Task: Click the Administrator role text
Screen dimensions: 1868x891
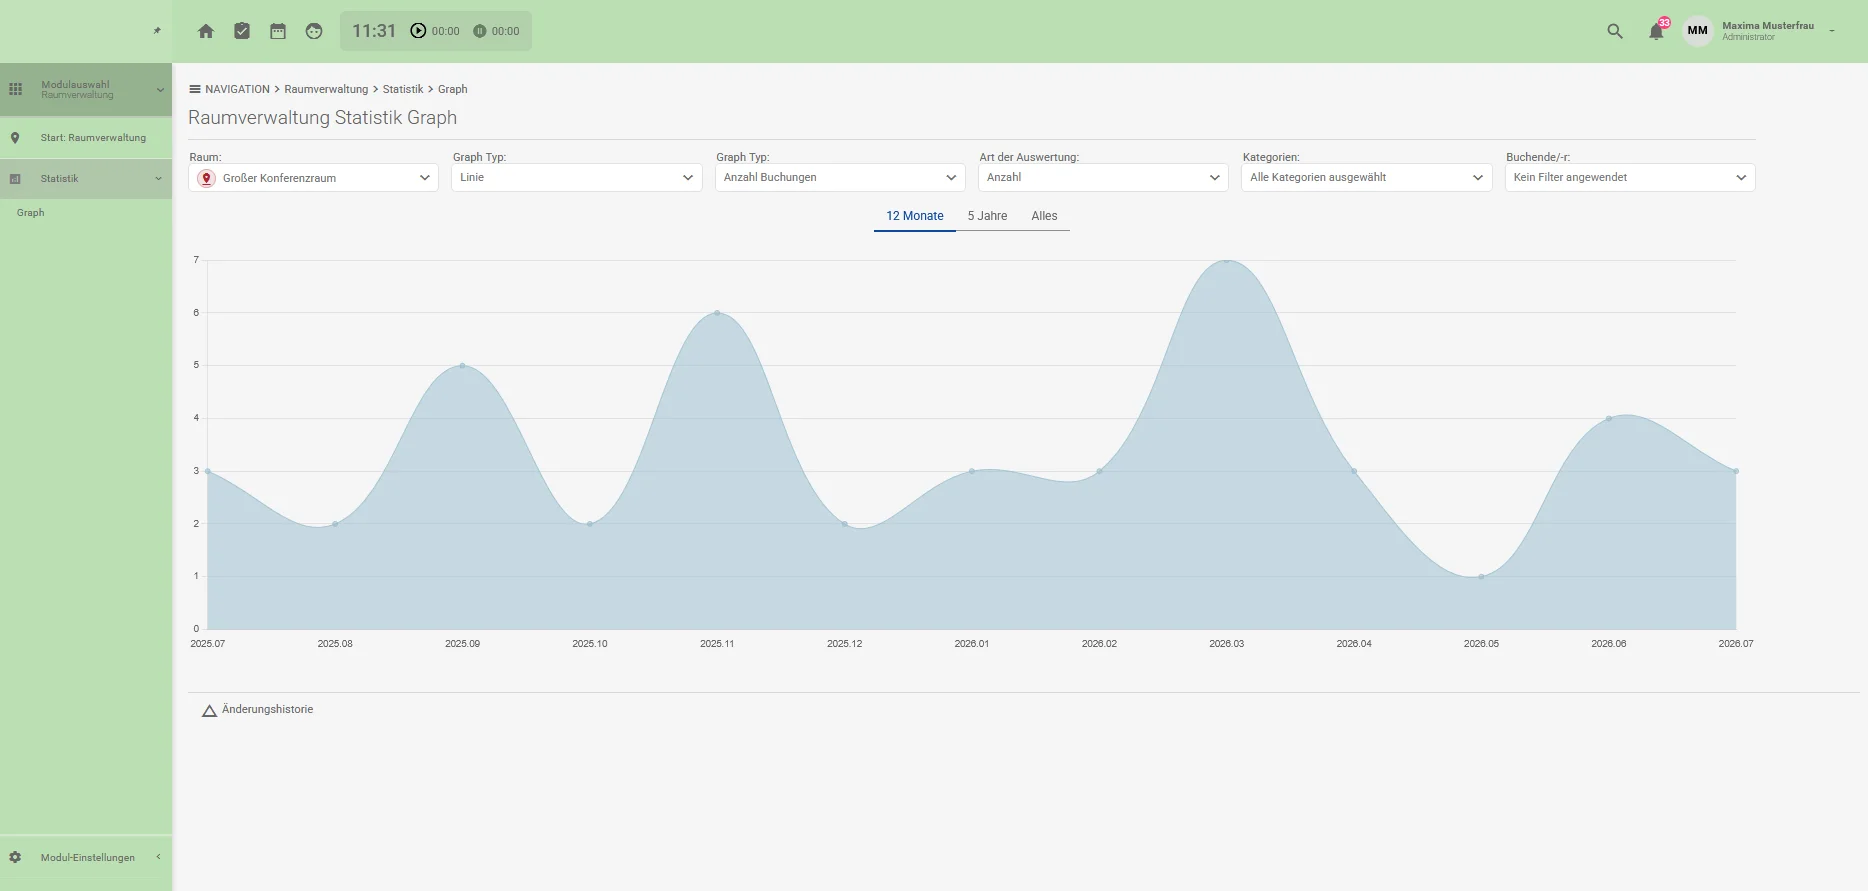Action: (x=1748, y=38)
